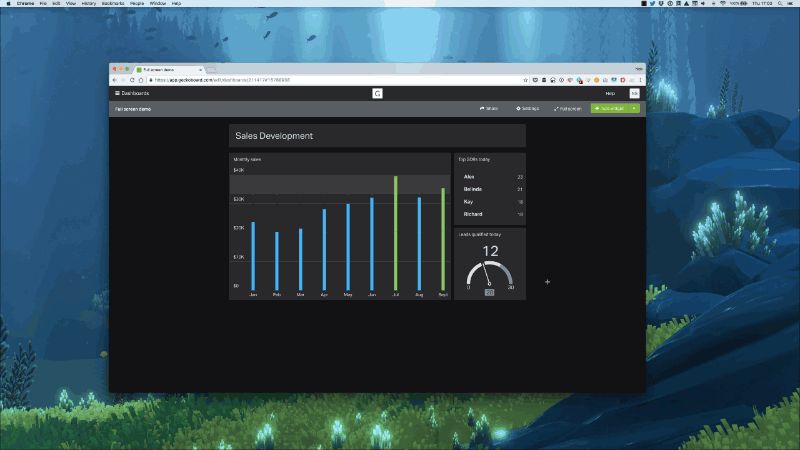
Task: Close the Full screen demo tab
Action: (201, 69)
